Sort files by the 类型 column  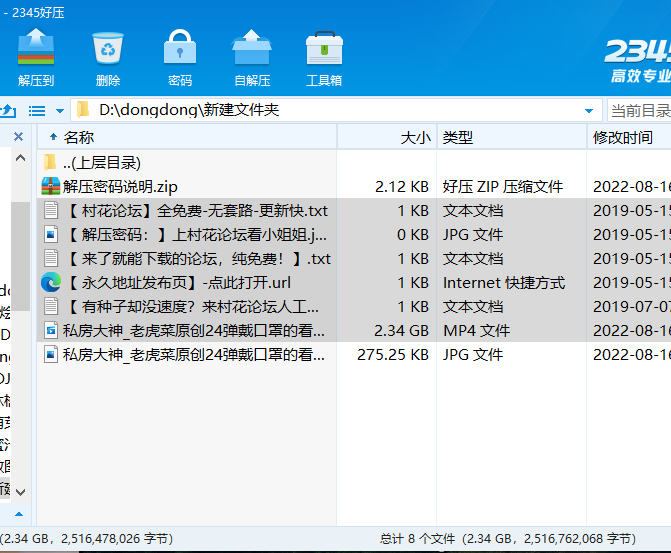[x=458, y=138]
